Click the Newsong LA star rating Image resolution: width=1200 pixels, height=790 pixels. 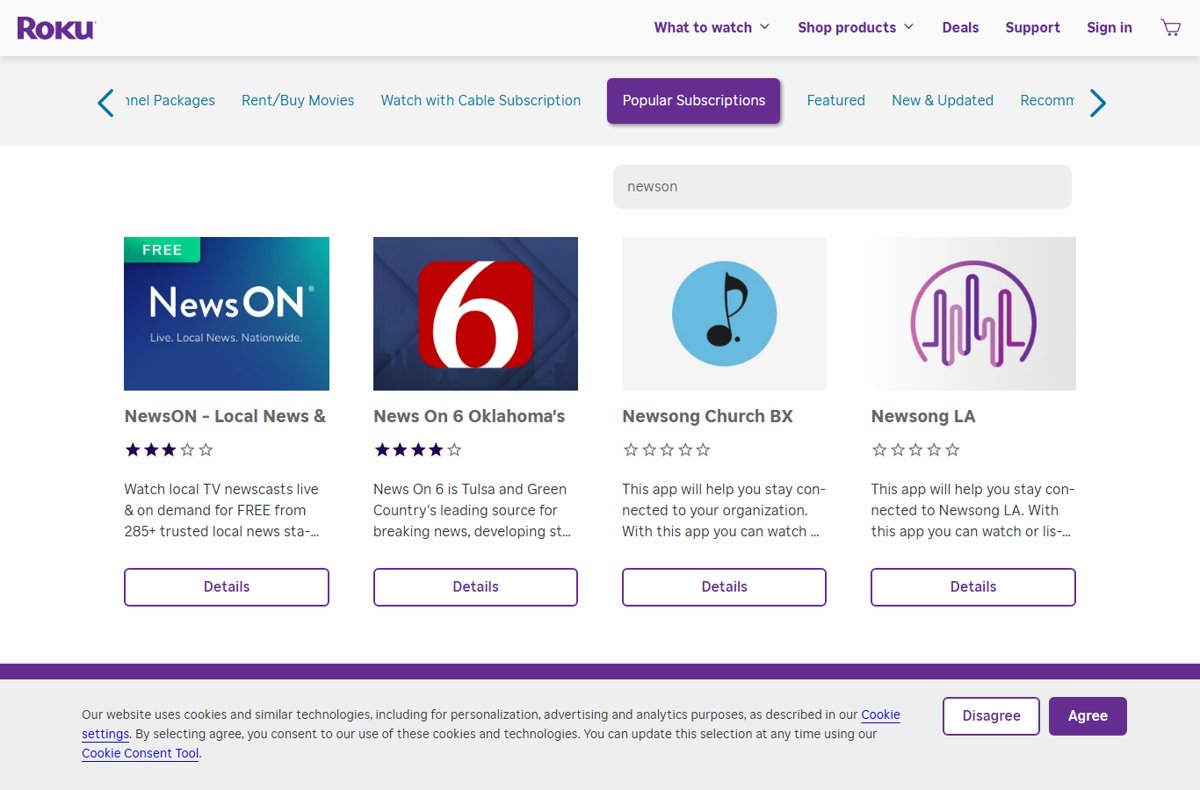(916, 450)
